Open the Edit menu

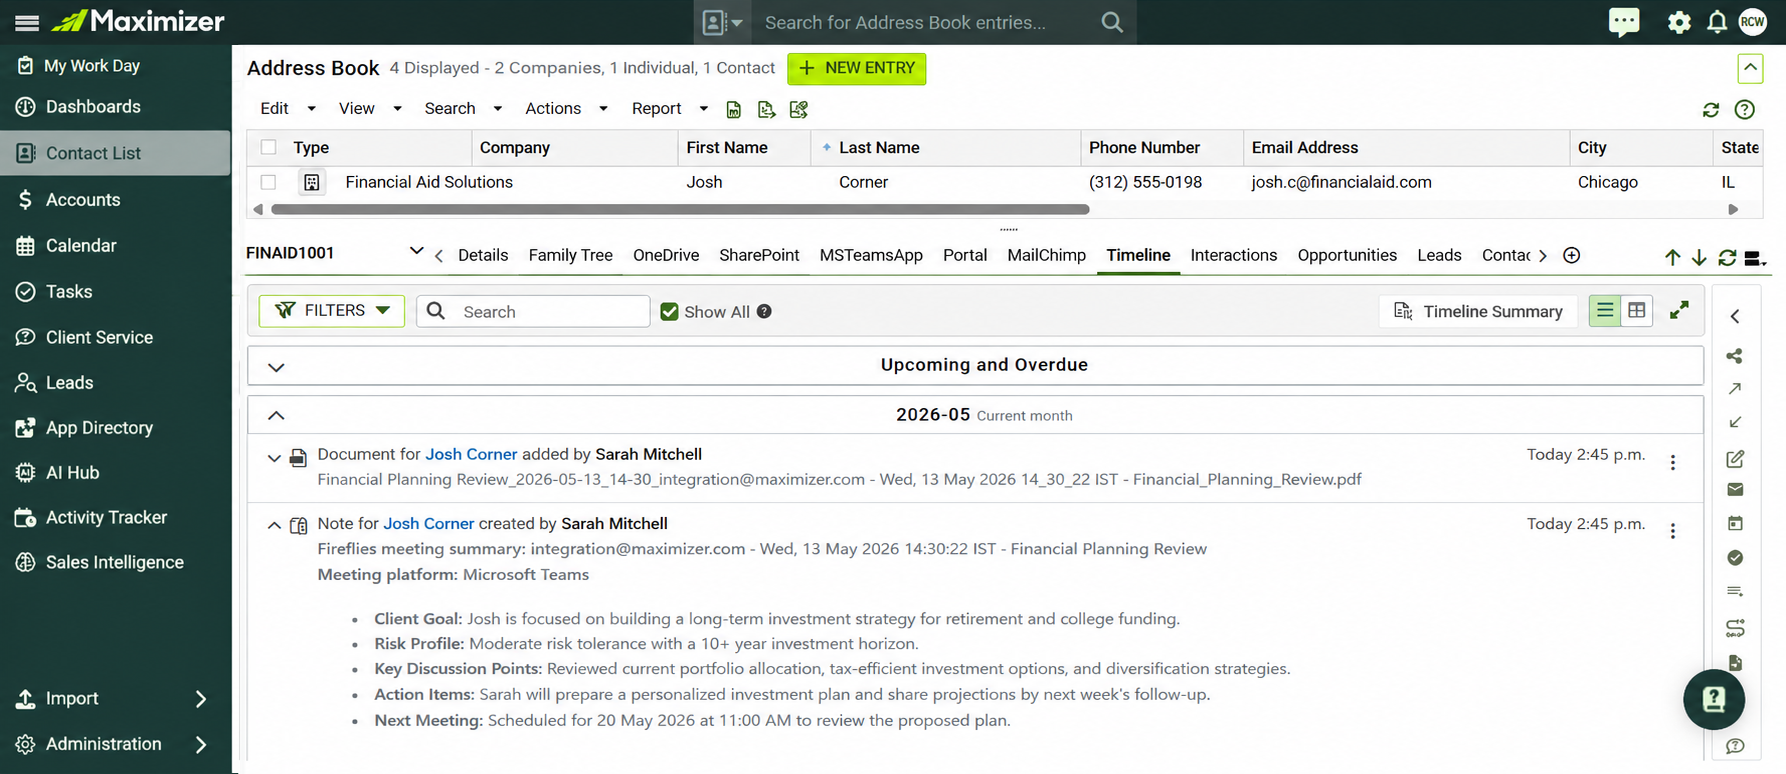(287, 109)
